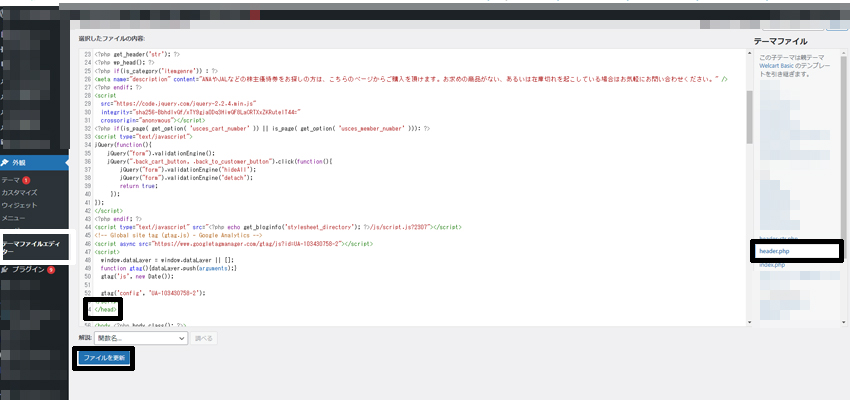
Task: Click the 外観 paintbrush icon
Action: pos(5,163)
